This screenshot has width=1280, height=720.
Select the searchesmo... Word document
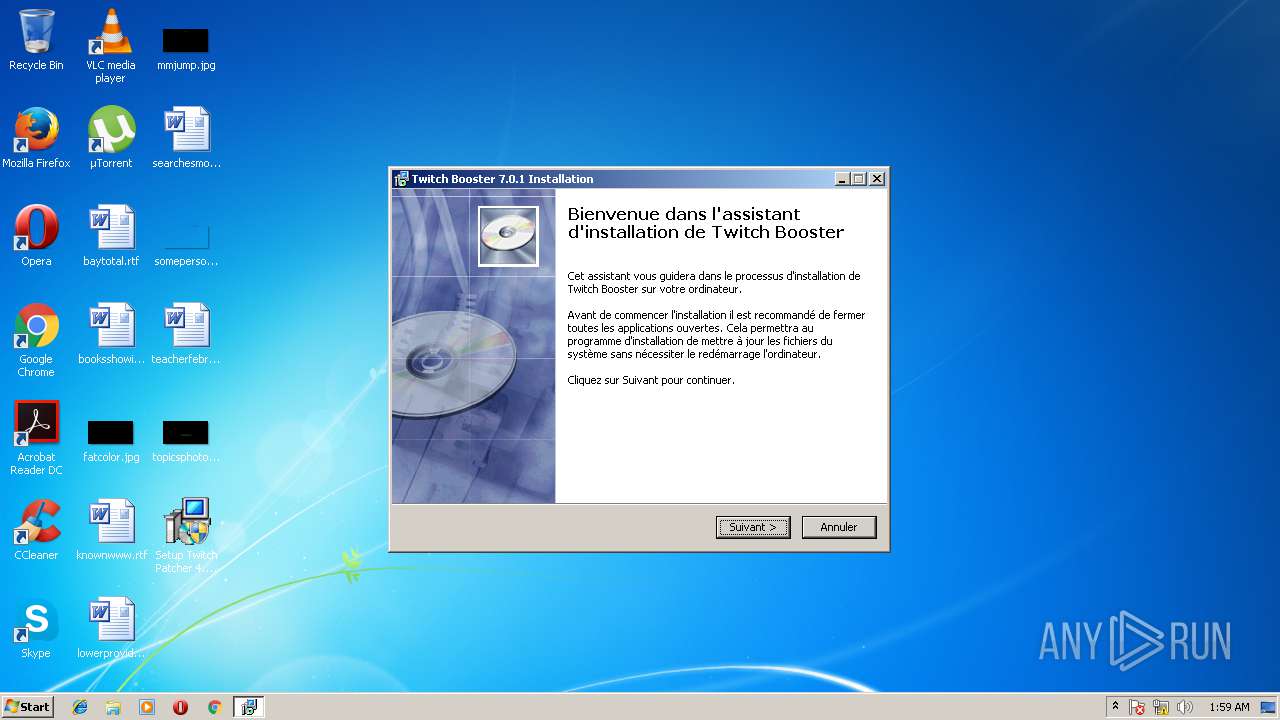point(186,138)
